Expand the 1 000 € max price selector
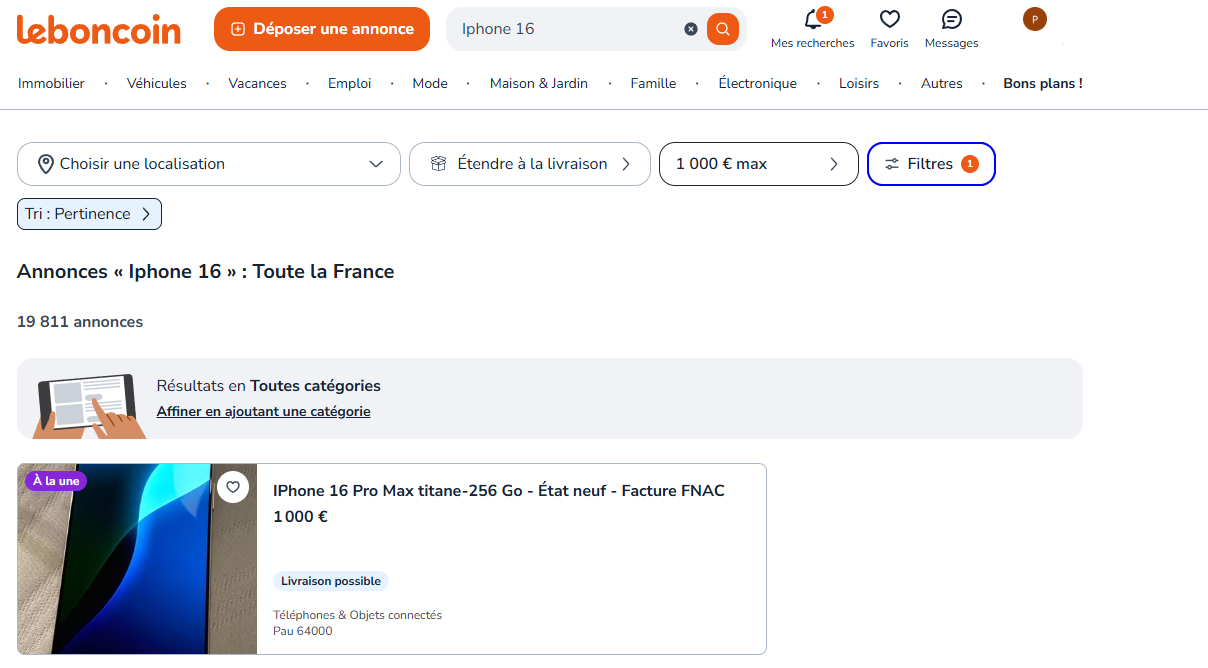This screenshot has height=668, width=1208. [757, 163]
